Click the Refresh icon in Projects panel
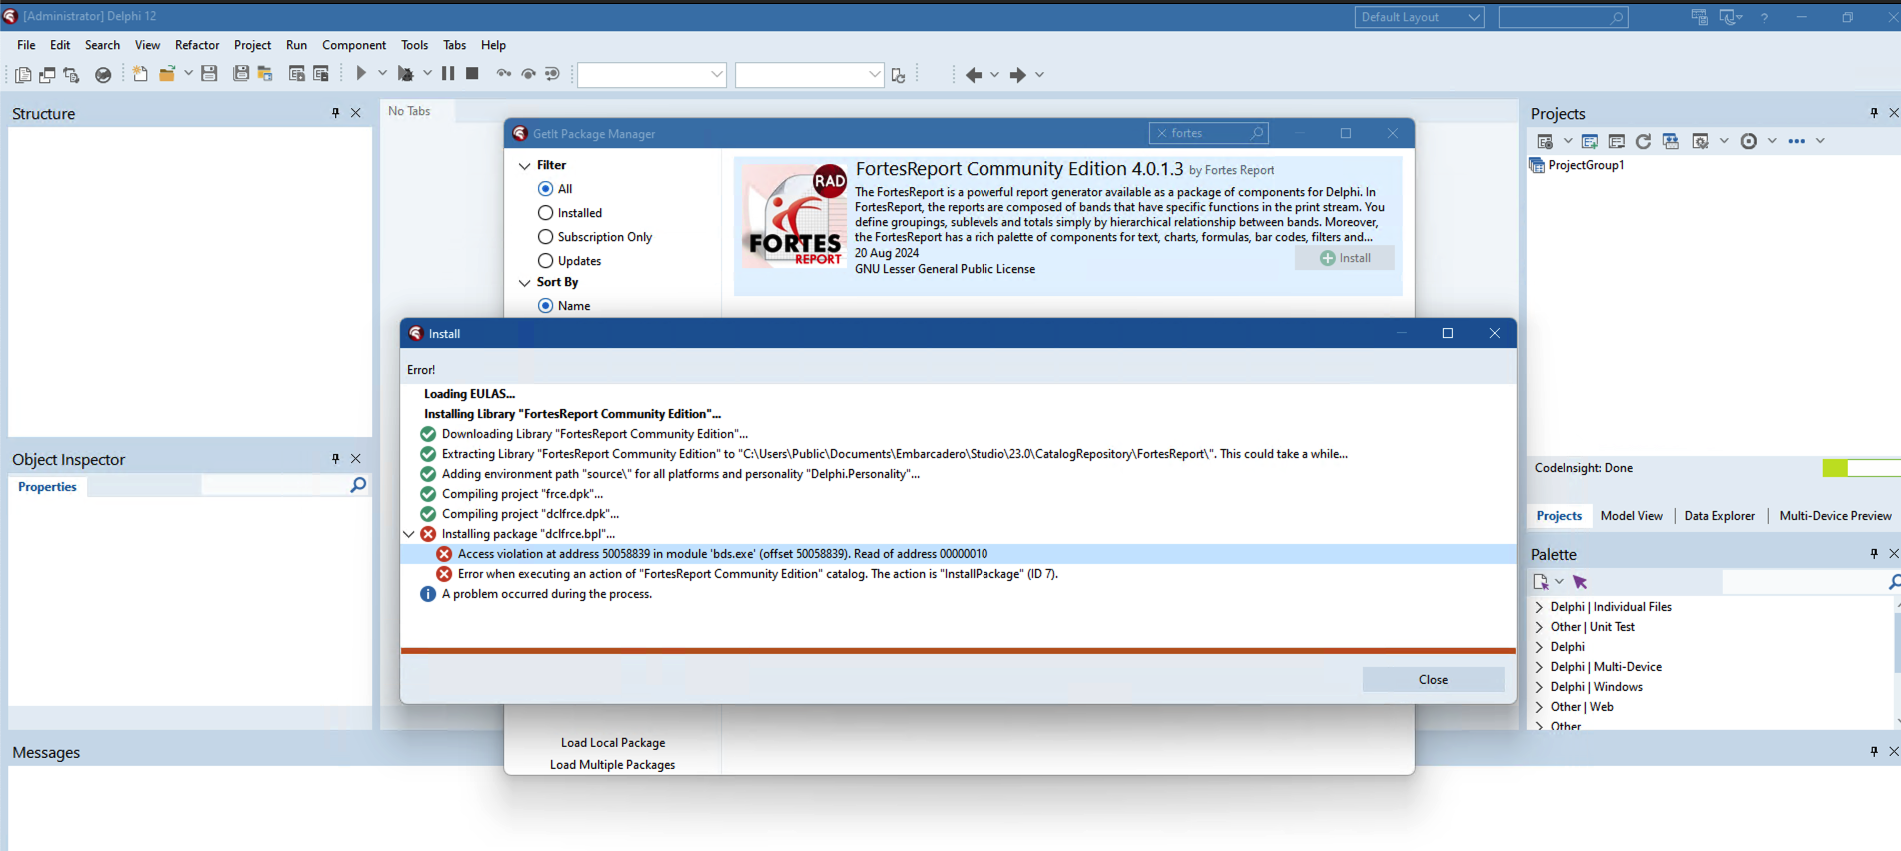 [x=1643, y=141]
